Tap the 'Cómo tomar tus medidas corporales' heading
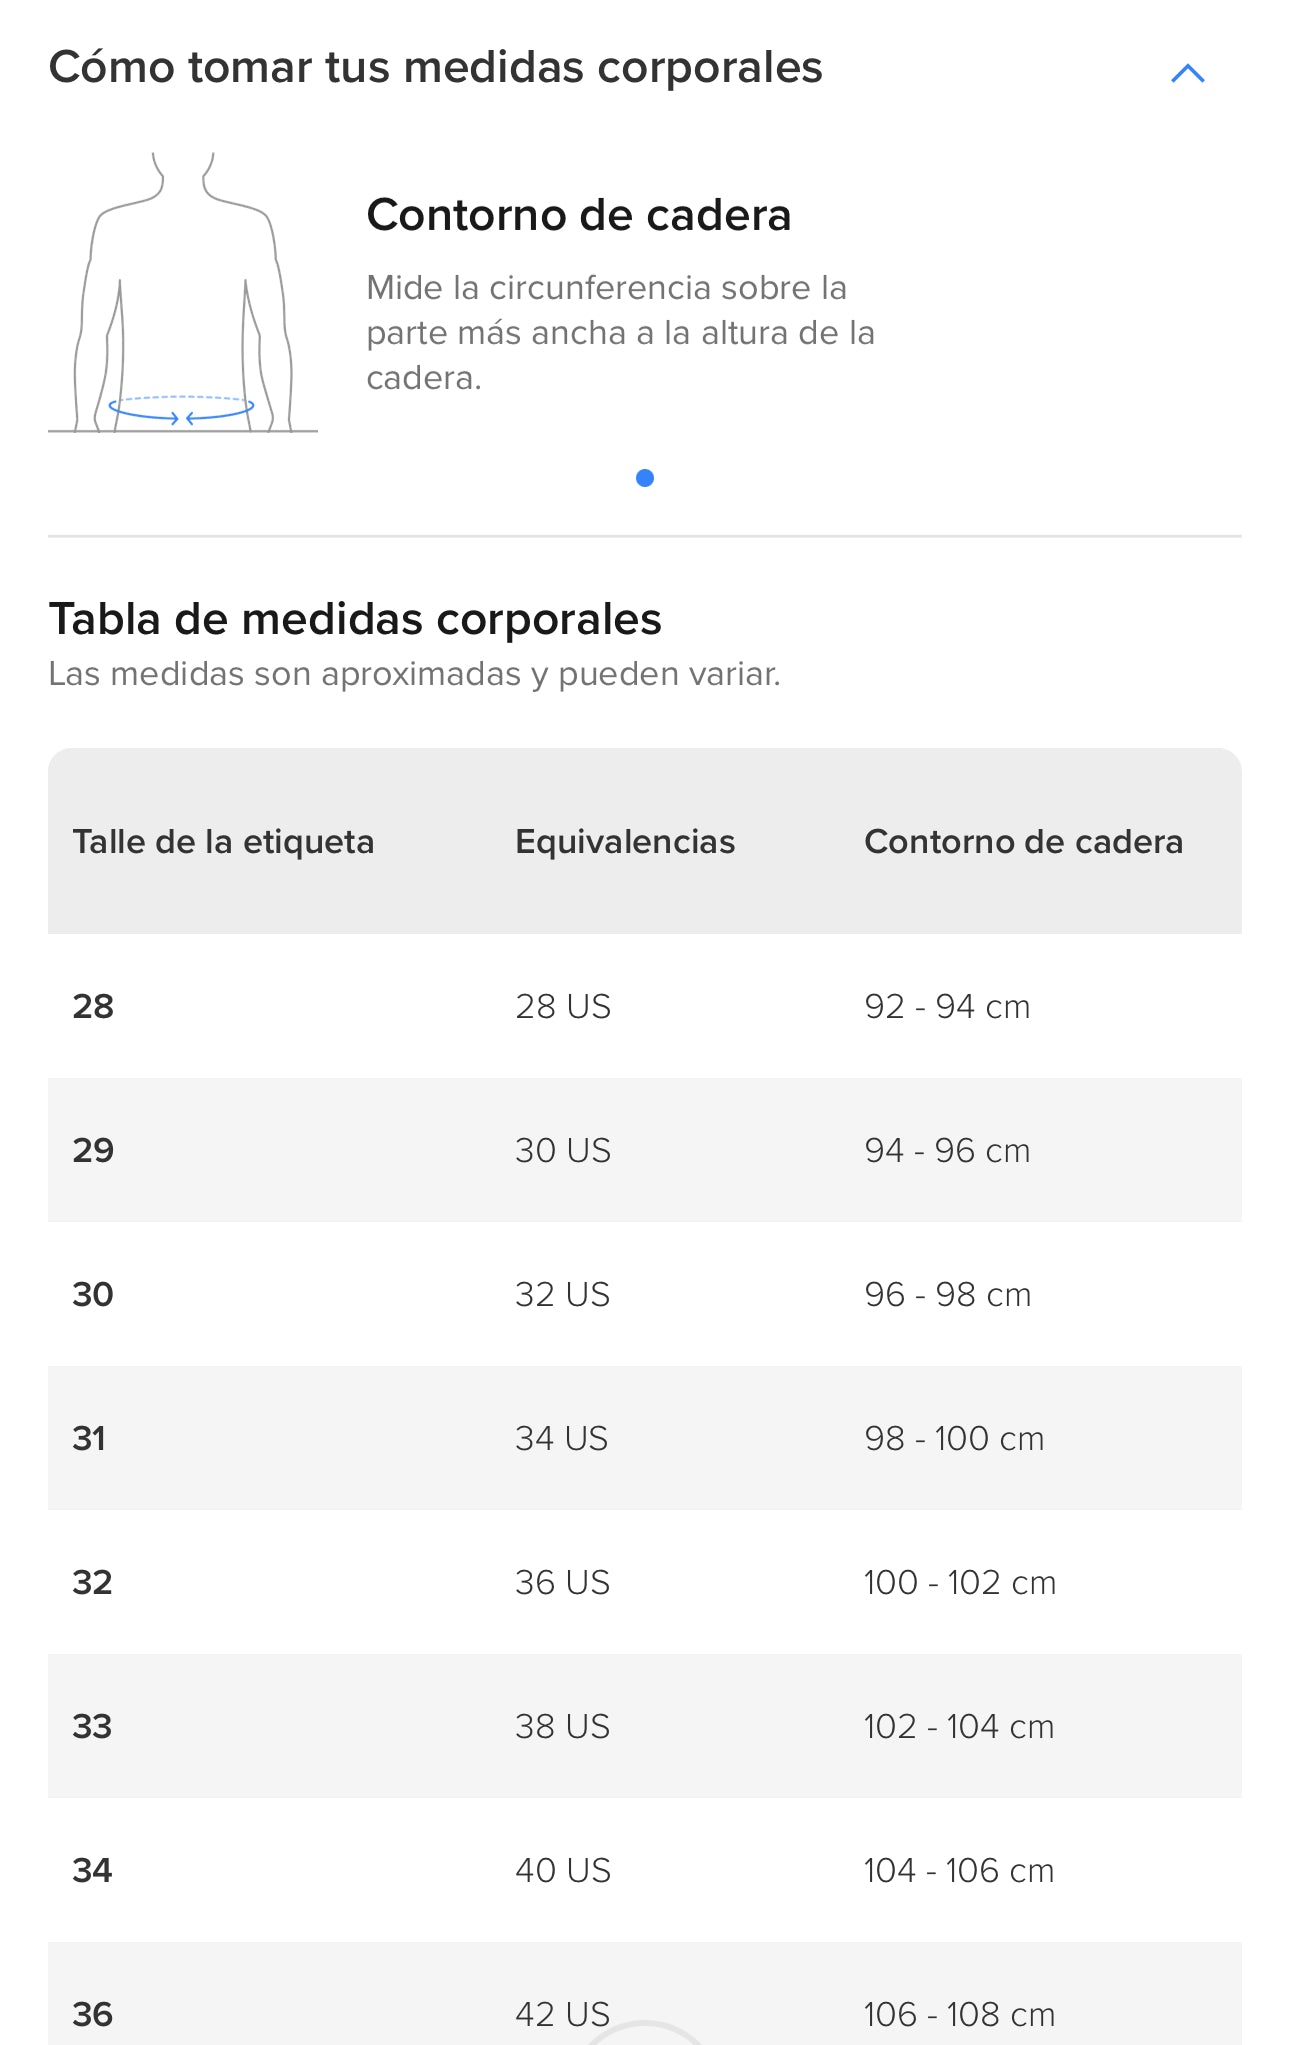The height and width of the screenshot is (2045, 1290). [435, 68]
